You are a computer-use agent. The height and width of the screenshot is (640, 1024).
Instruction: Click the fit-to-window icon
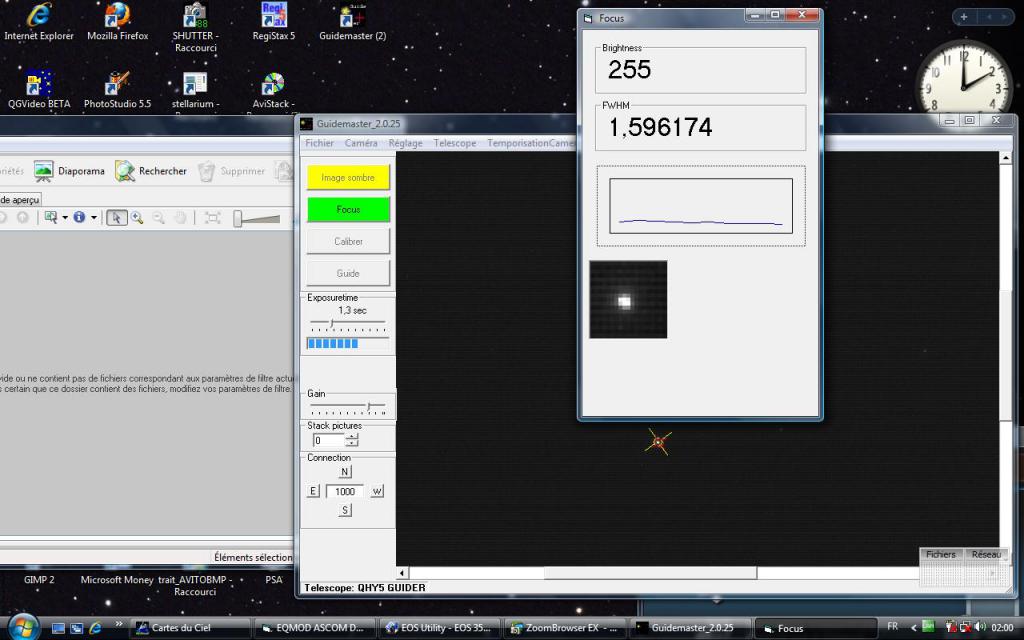point(212,217)
